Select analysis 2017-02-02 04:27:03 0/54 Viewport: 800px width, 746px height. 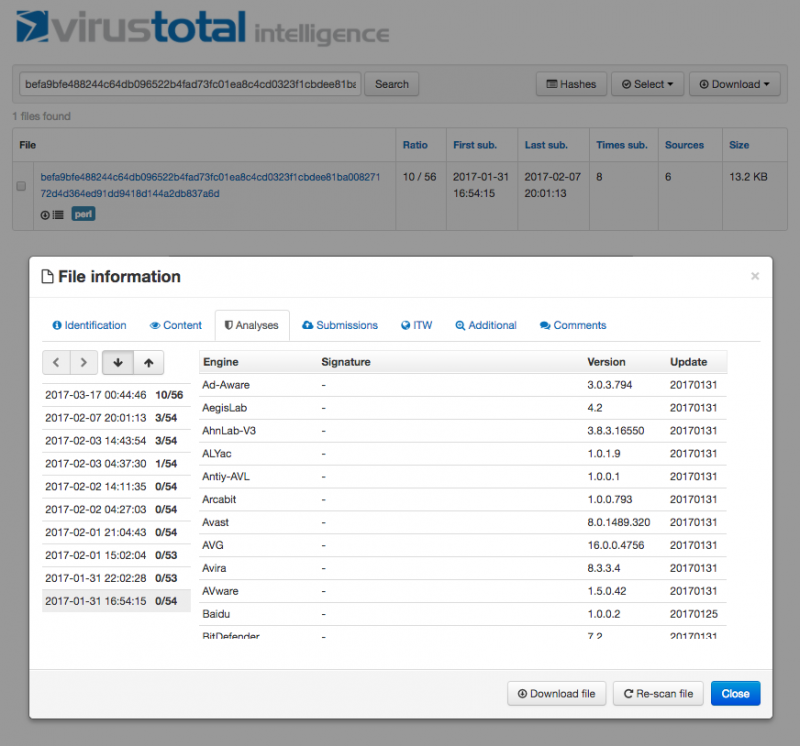click(x=116, y=510)
